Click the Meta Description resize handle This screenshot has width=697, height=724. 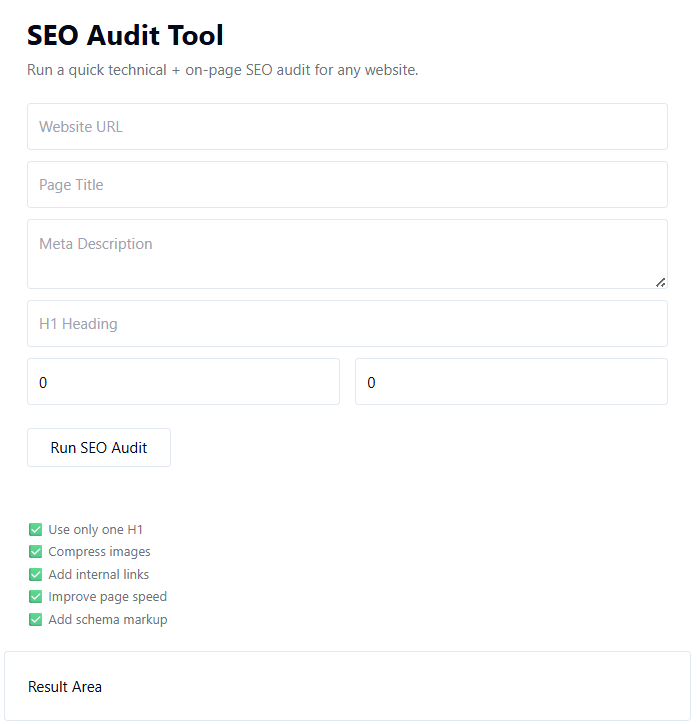pyautogui.click(x=660, y=282)
